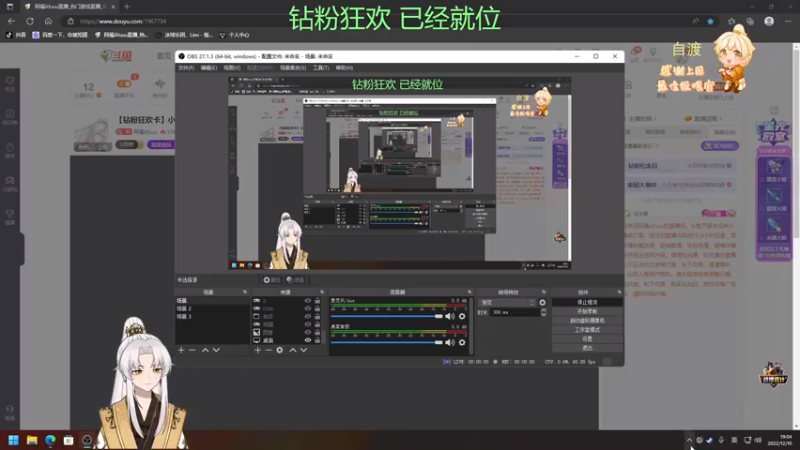Click 退出 button in OBS controls
The image size is (800, 450).
[x=587, y=348]
